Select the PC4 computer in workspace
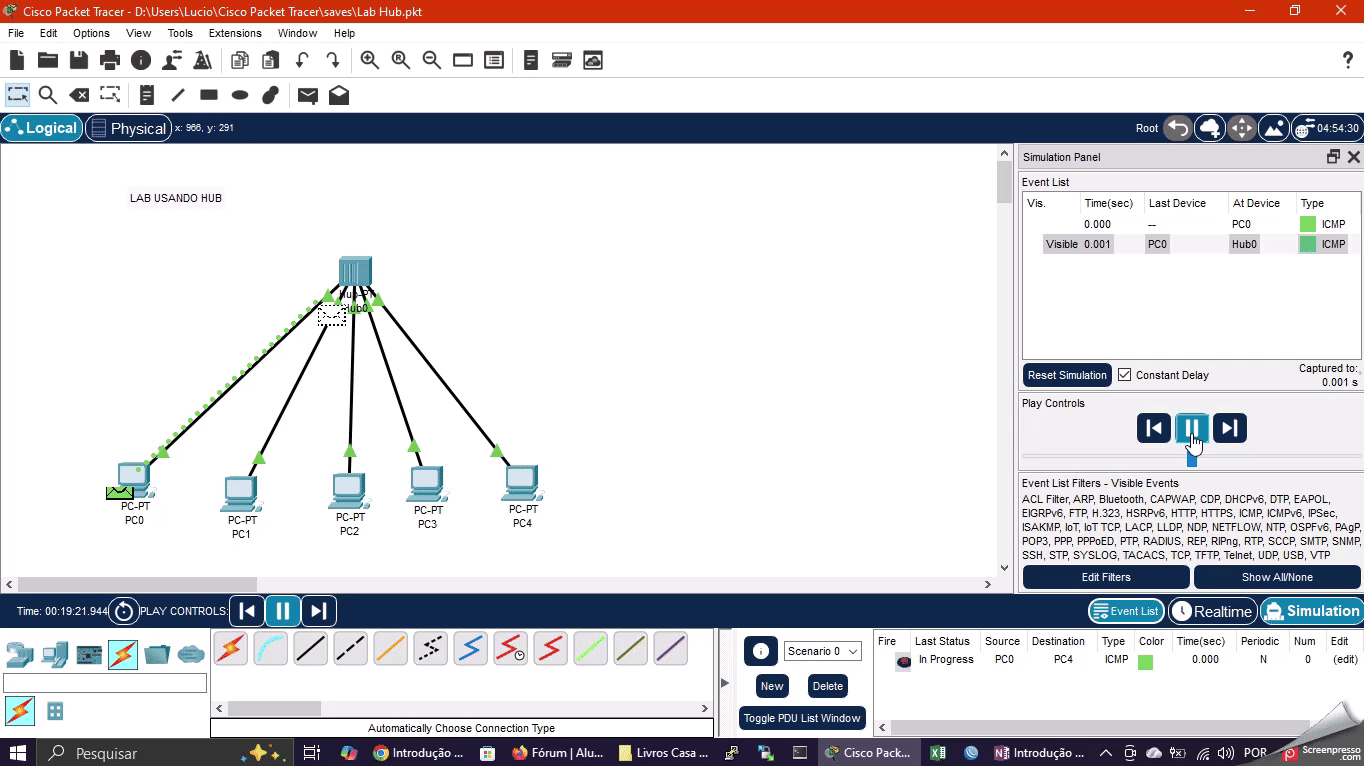 click(x=521, y=482)
